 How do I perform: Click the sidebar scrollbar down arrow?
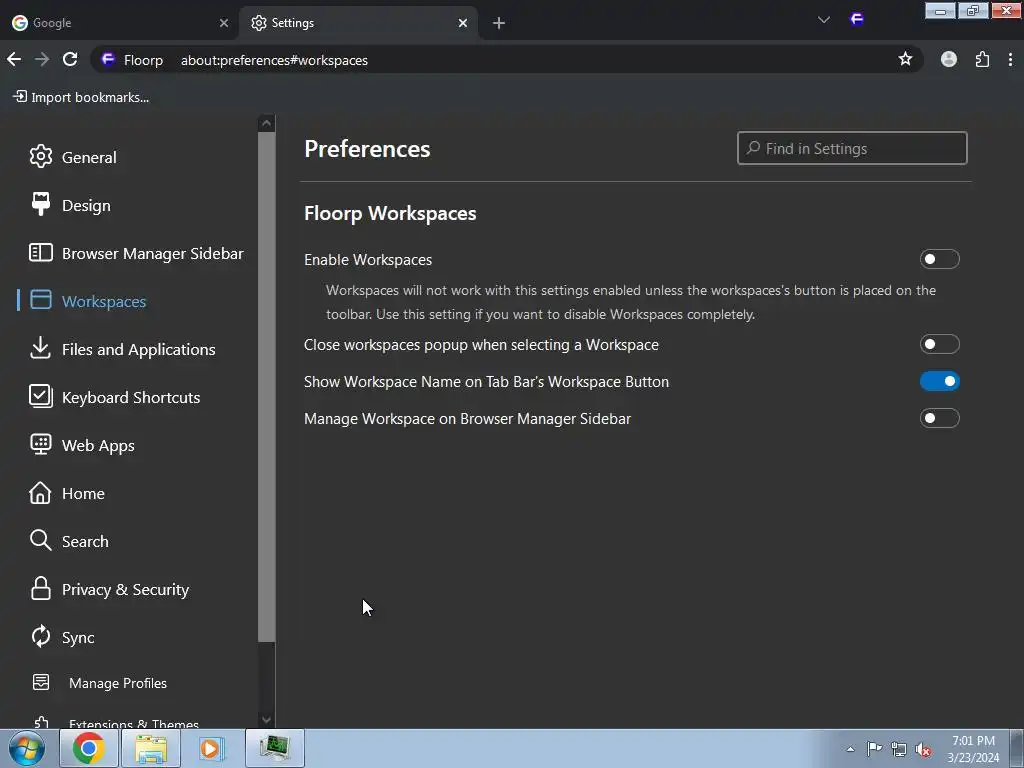266,720
